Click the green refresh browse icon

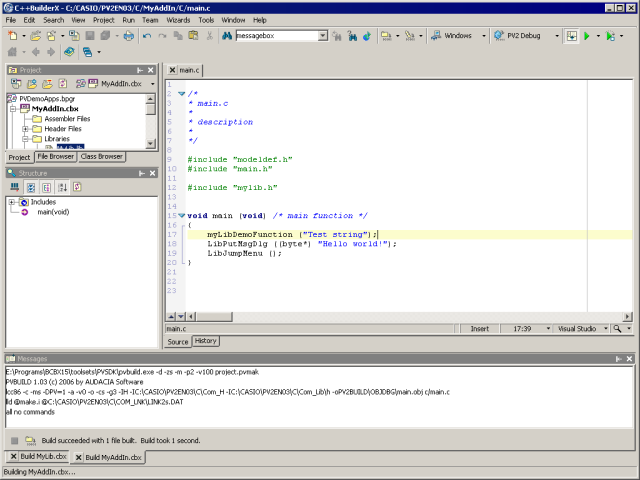367,36
